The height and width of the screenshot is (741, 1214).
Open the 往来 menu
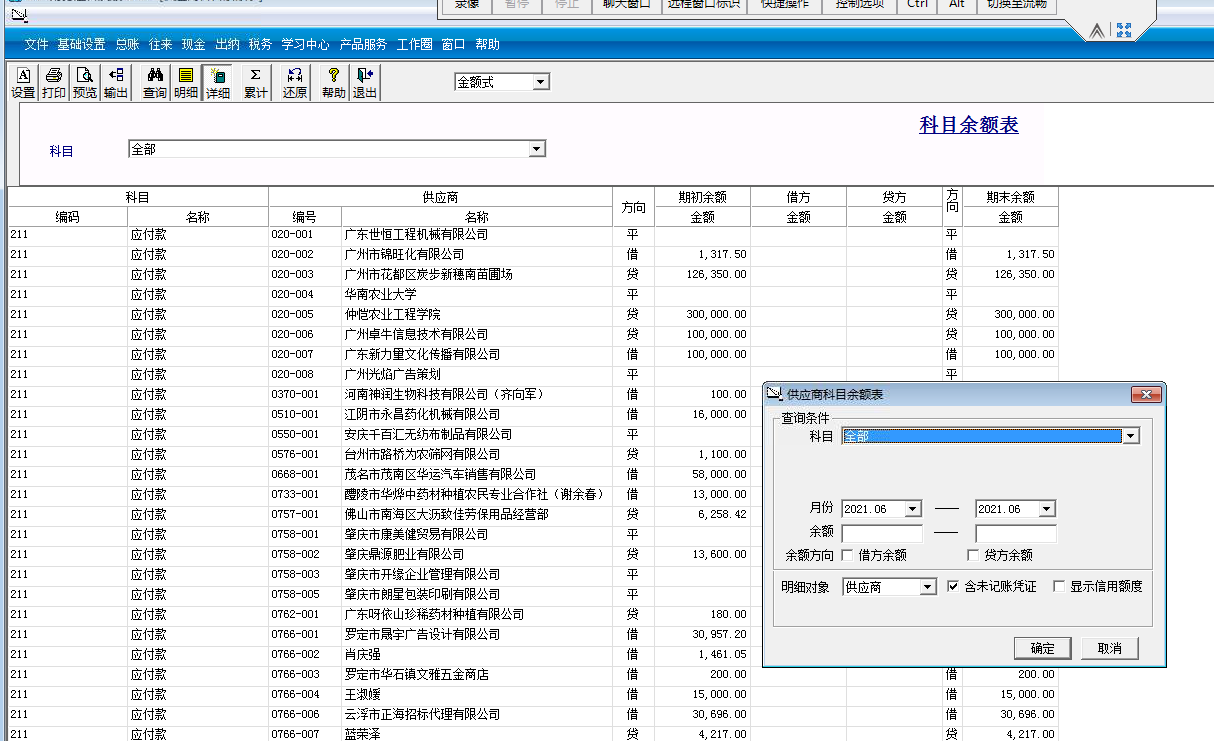161,44
